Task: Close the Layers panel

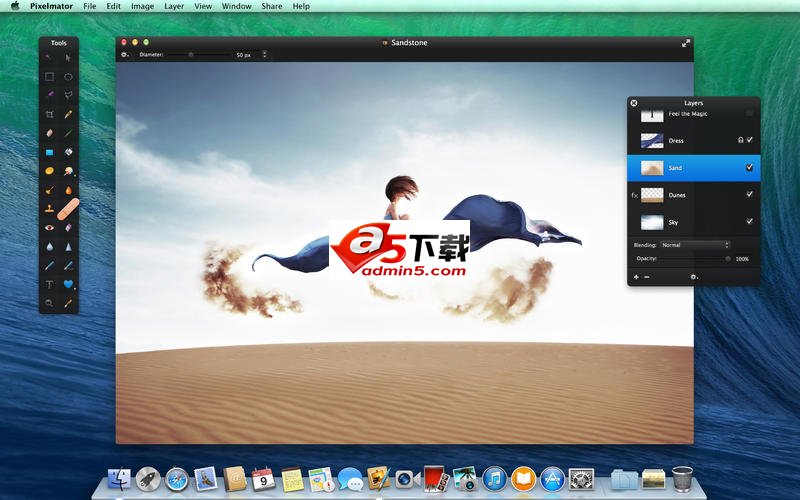Action: tap(634, 103)
